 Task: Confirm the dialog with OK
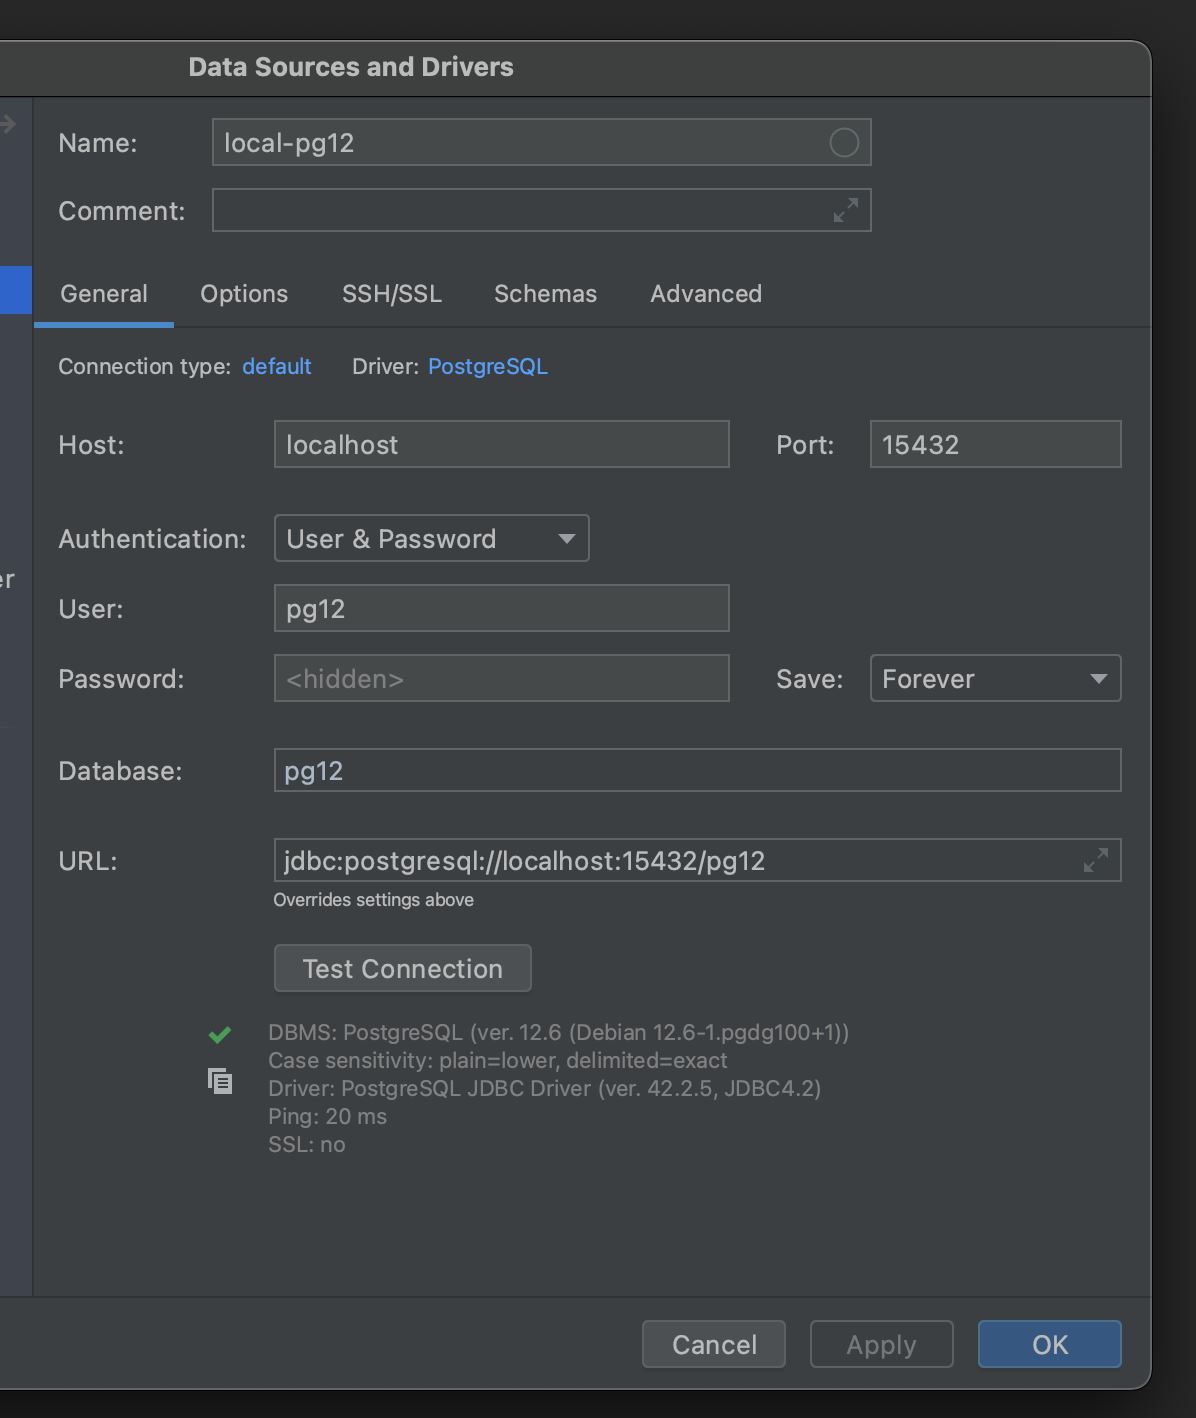pos(1050,1345)
